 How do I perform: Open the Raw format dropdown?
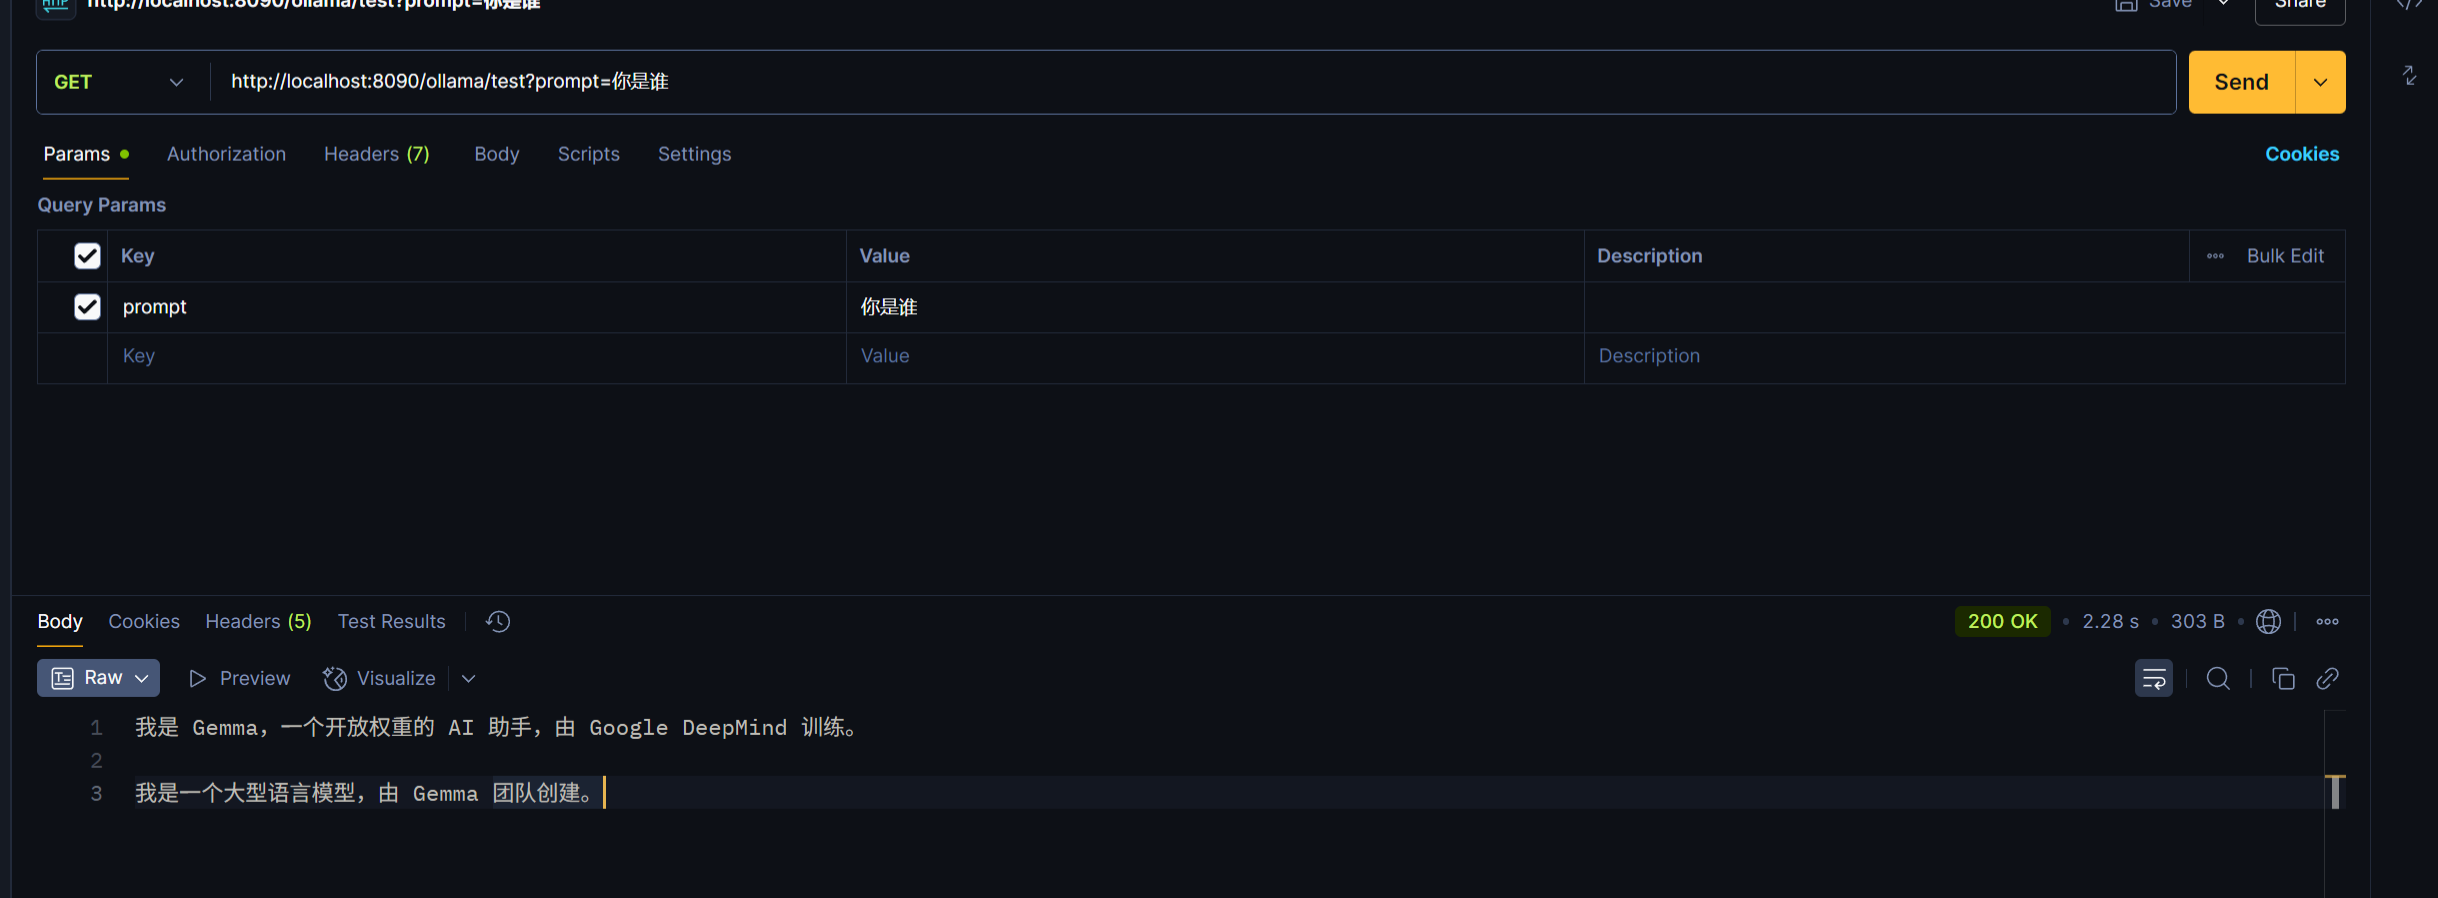click(99, 677)
